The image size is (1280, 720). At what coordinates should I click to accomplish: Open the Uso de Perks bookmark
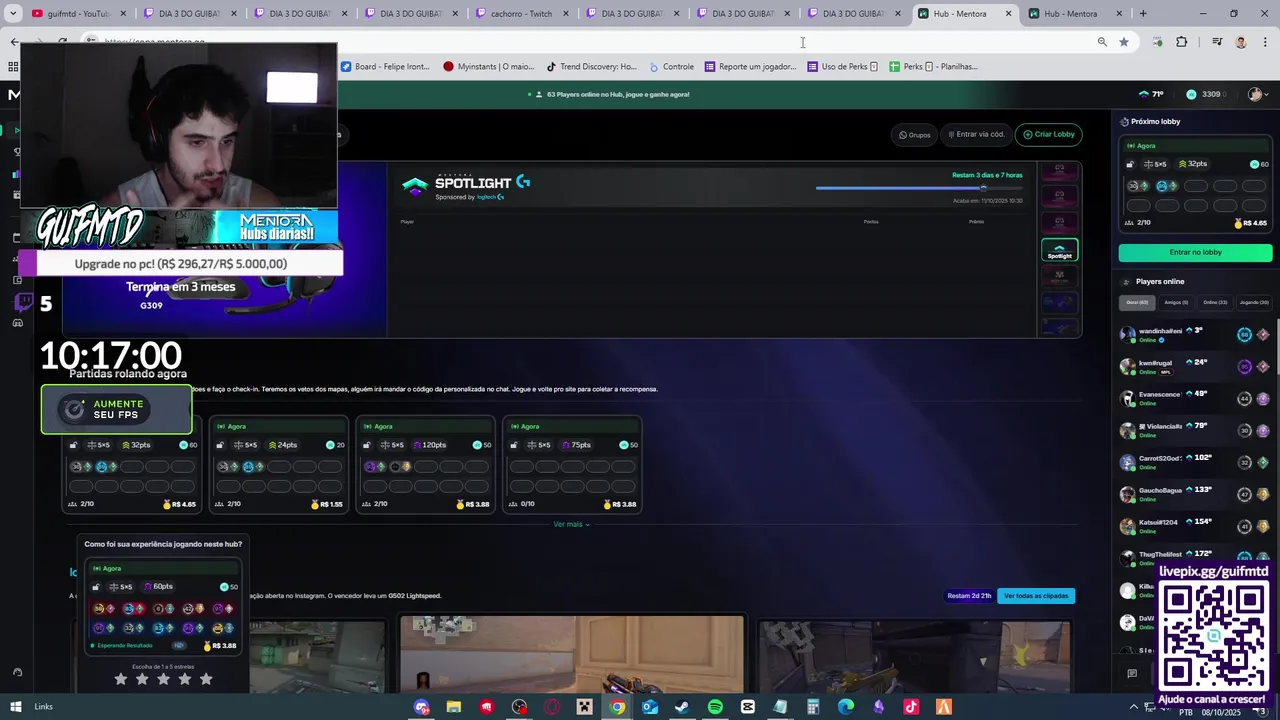[843, 67]
